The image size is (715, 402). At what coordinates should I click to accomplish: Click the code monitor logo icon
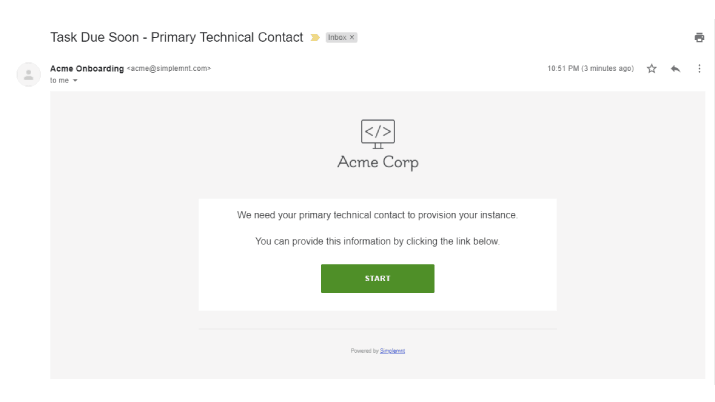(378, 134)
